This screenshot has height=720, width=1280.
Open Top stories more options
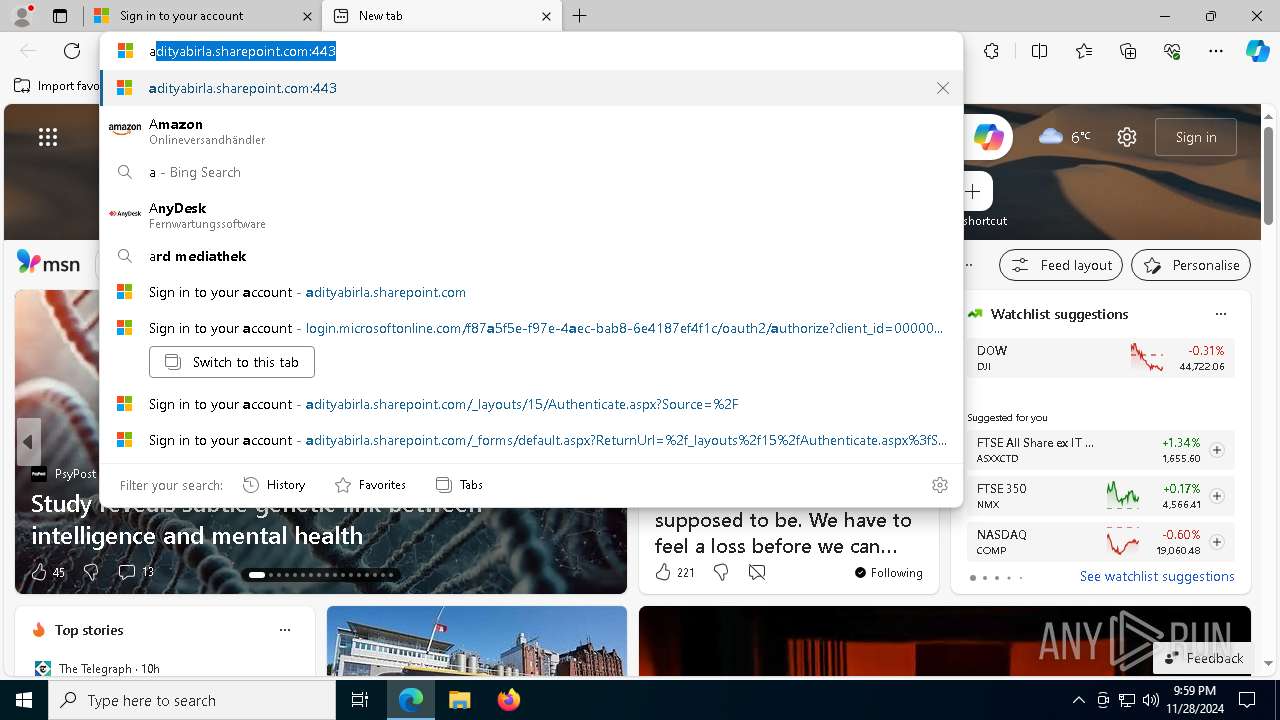285,630
